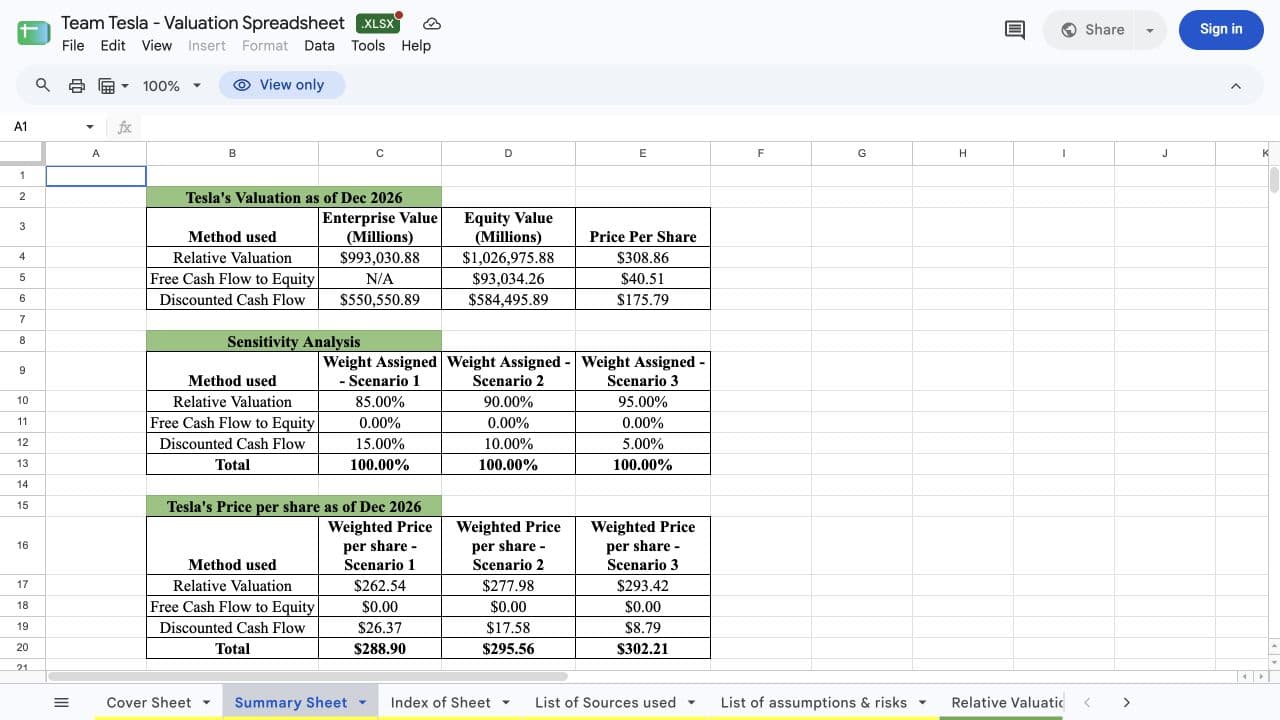Click the horizontal scrollbar thumb
Image resolution: width=1280 pixels, height=720 pixels.
click(308, 677)
